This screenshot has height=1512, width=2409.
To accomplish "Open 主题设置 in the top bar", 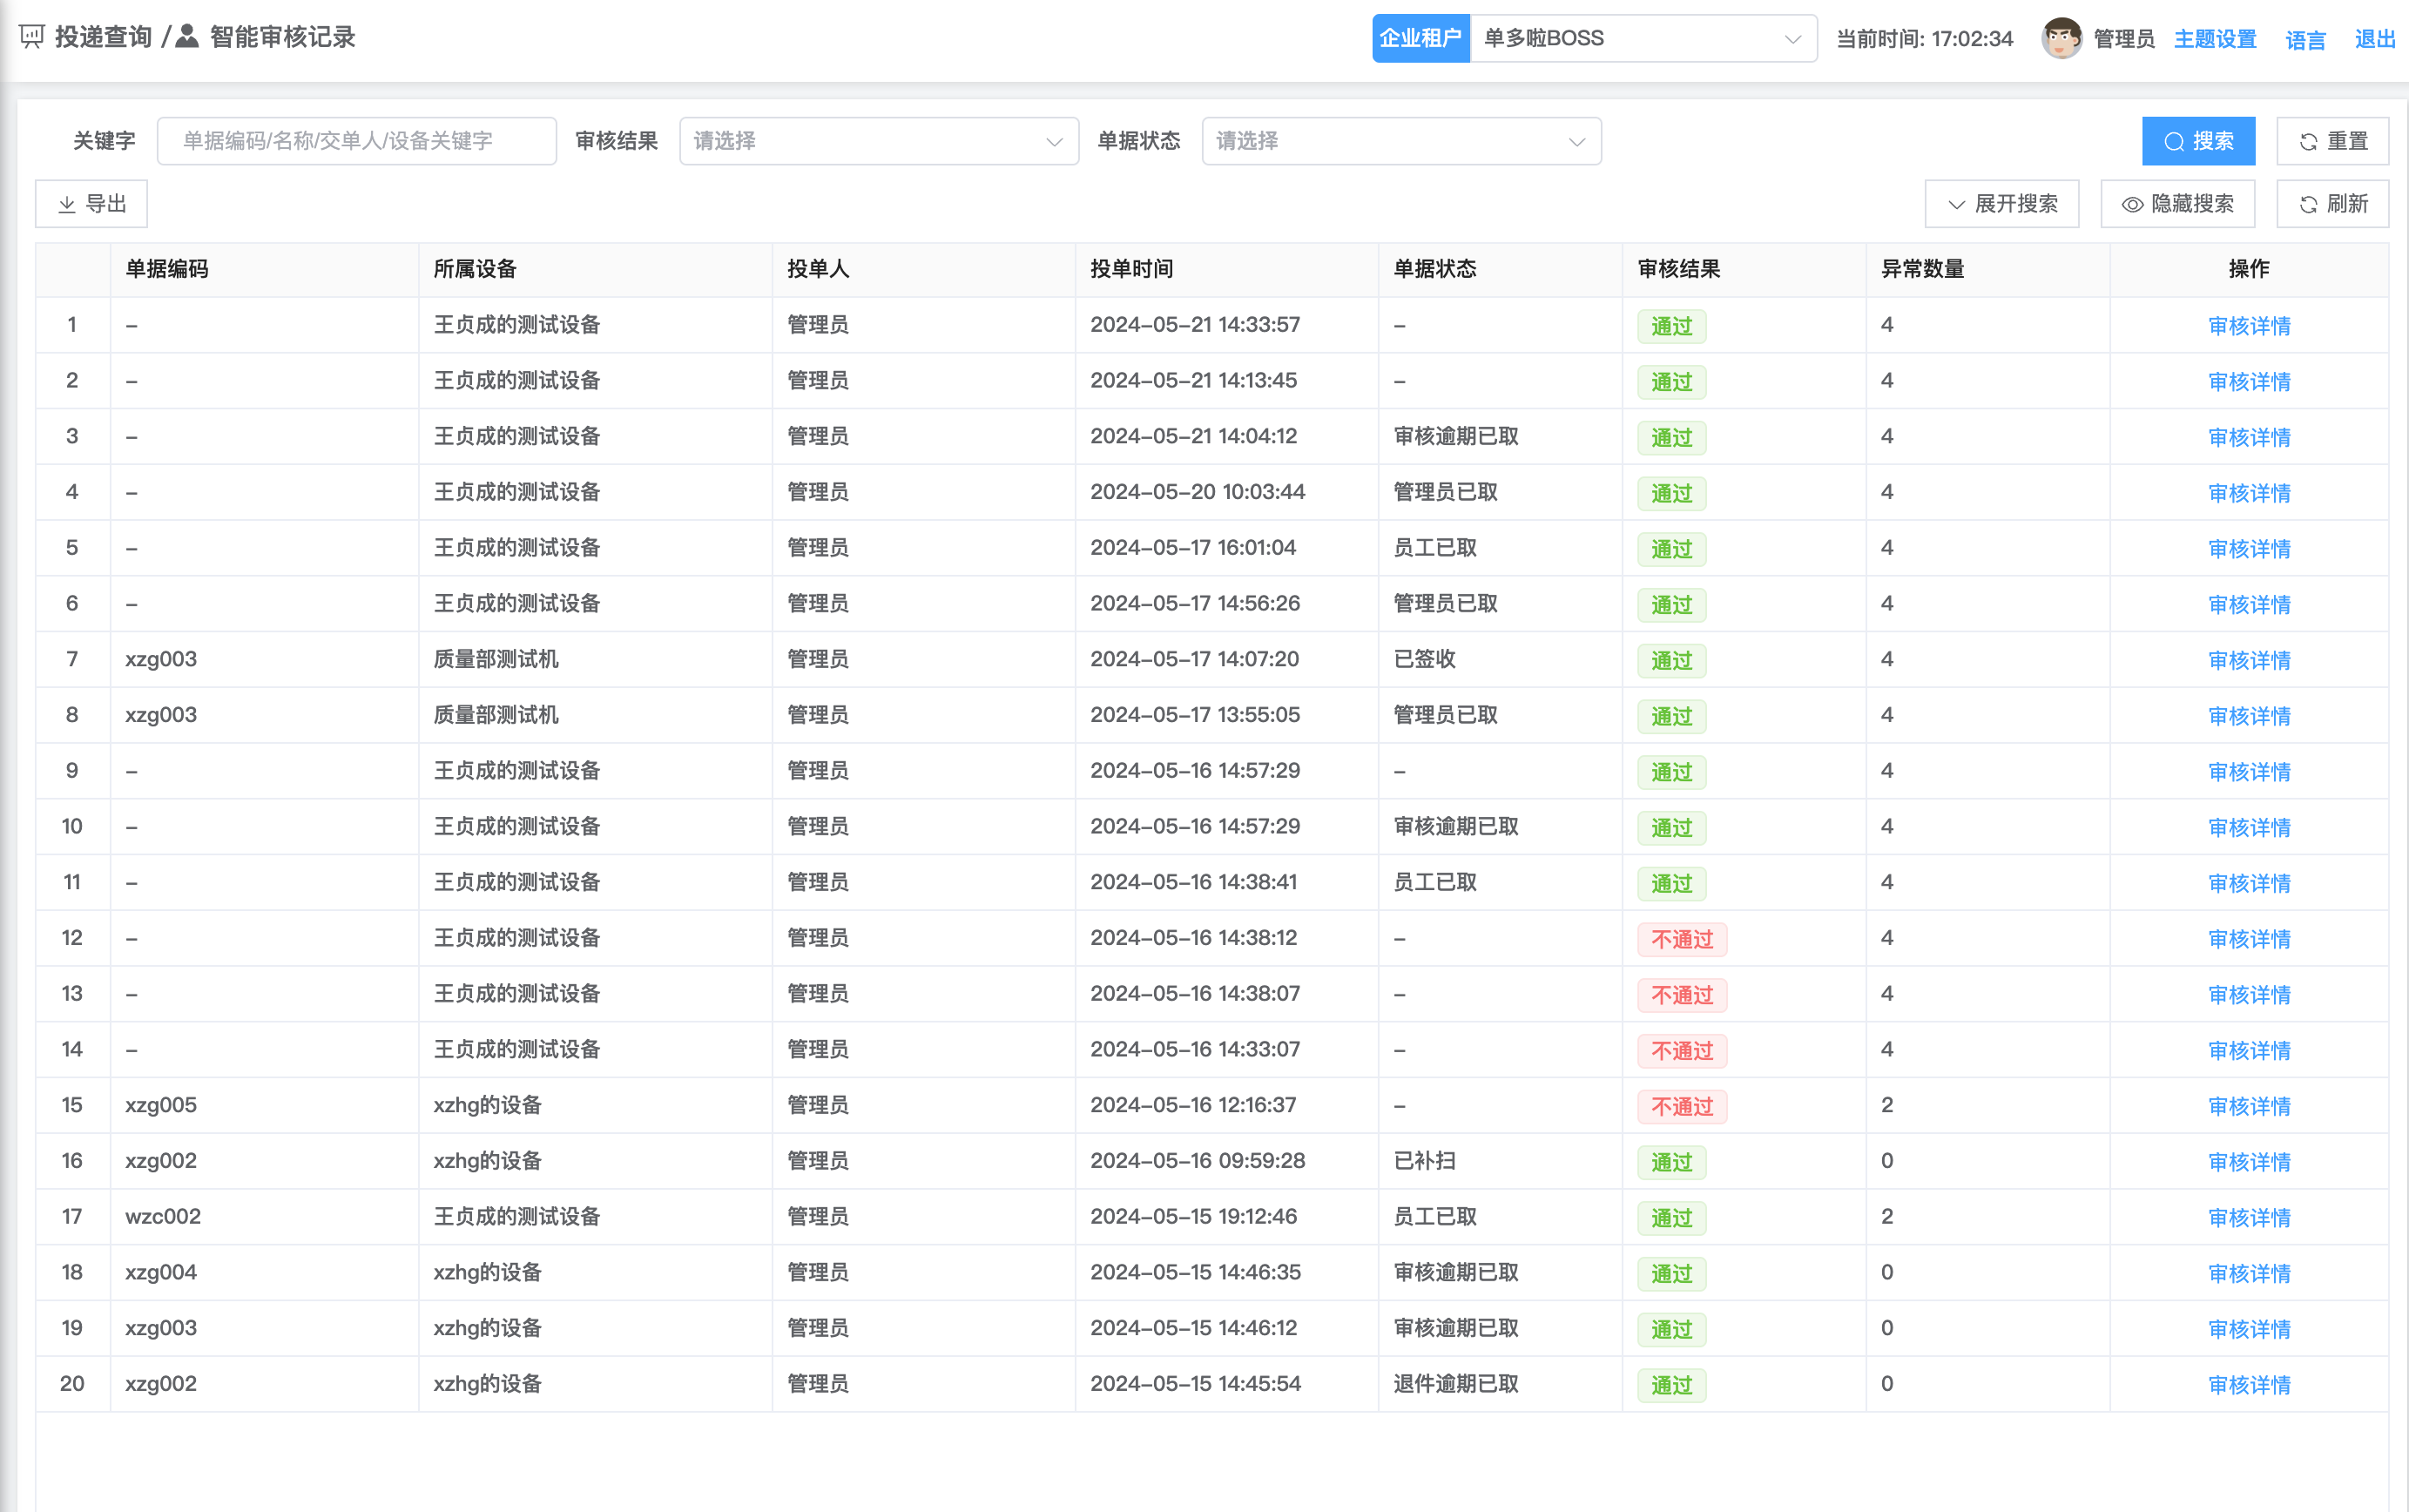I will point(2214,39).
